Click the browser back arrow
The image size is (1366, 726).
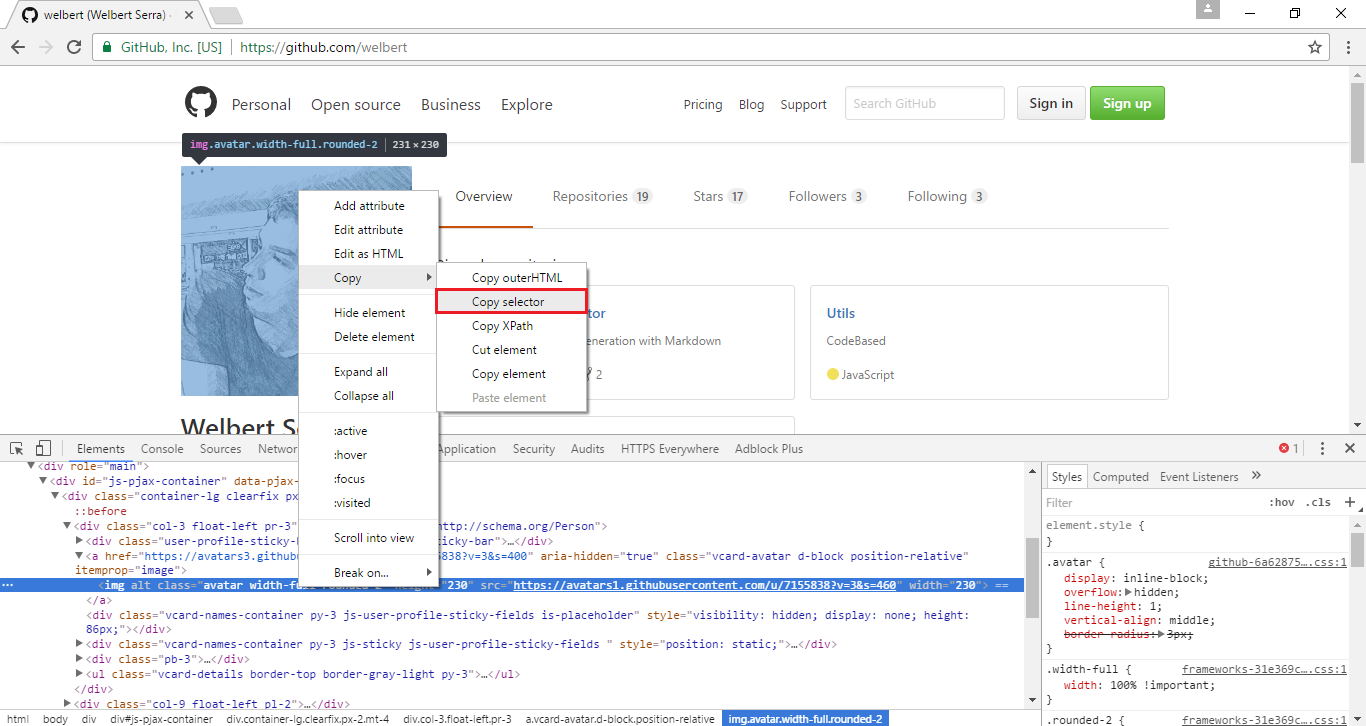[x=18, y=47]
